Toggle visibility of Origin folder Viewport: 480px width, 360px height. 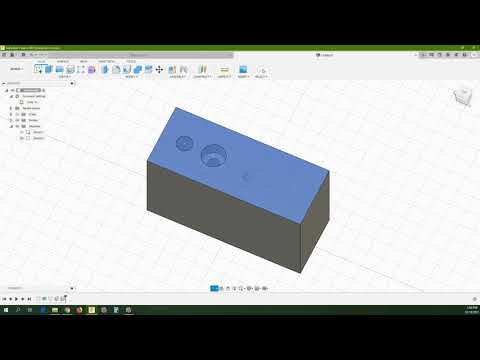point(17,114)
